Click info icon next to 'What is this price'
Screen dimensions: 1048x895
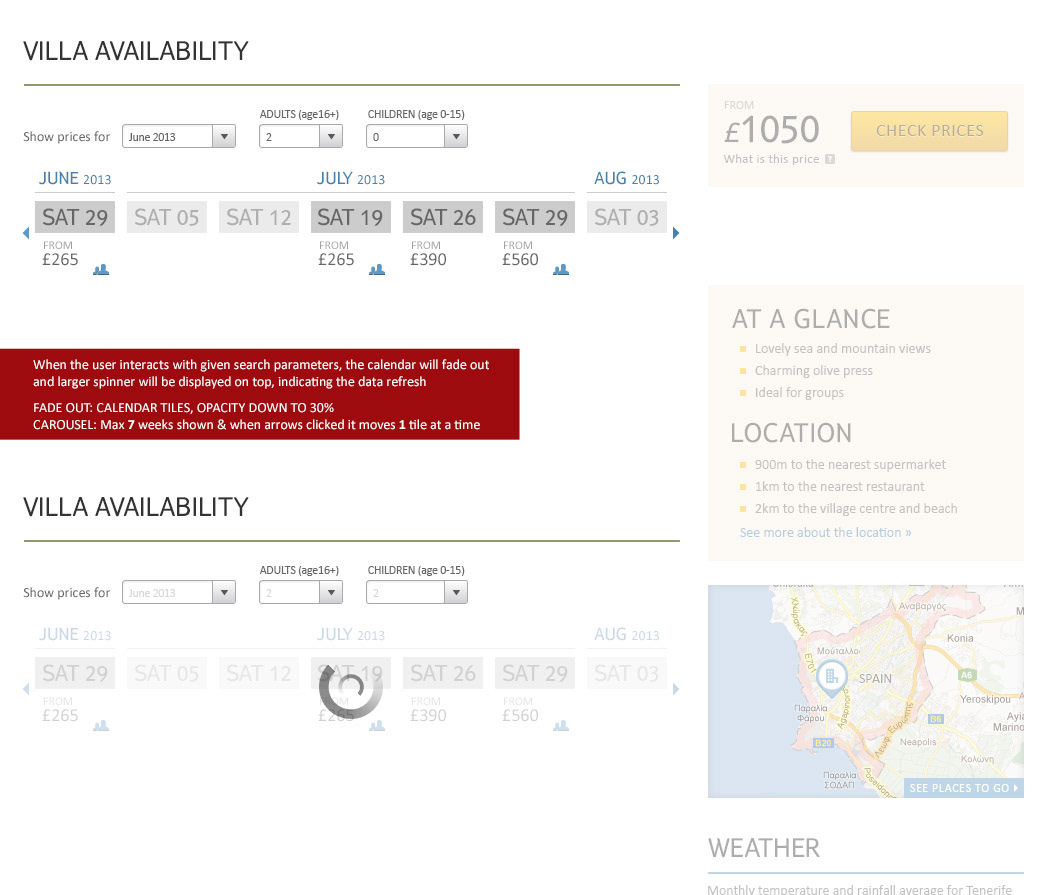tap(830, 159)
